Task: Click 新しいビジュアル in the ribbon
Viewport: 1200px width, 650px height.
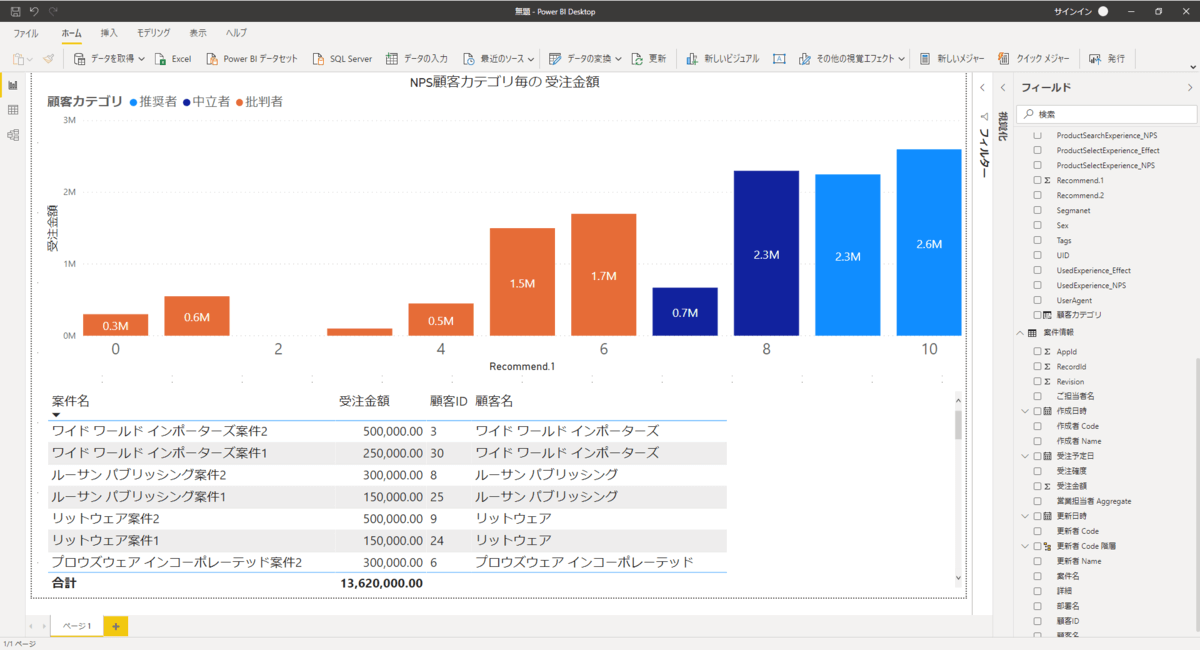Action: click(723, 59)
